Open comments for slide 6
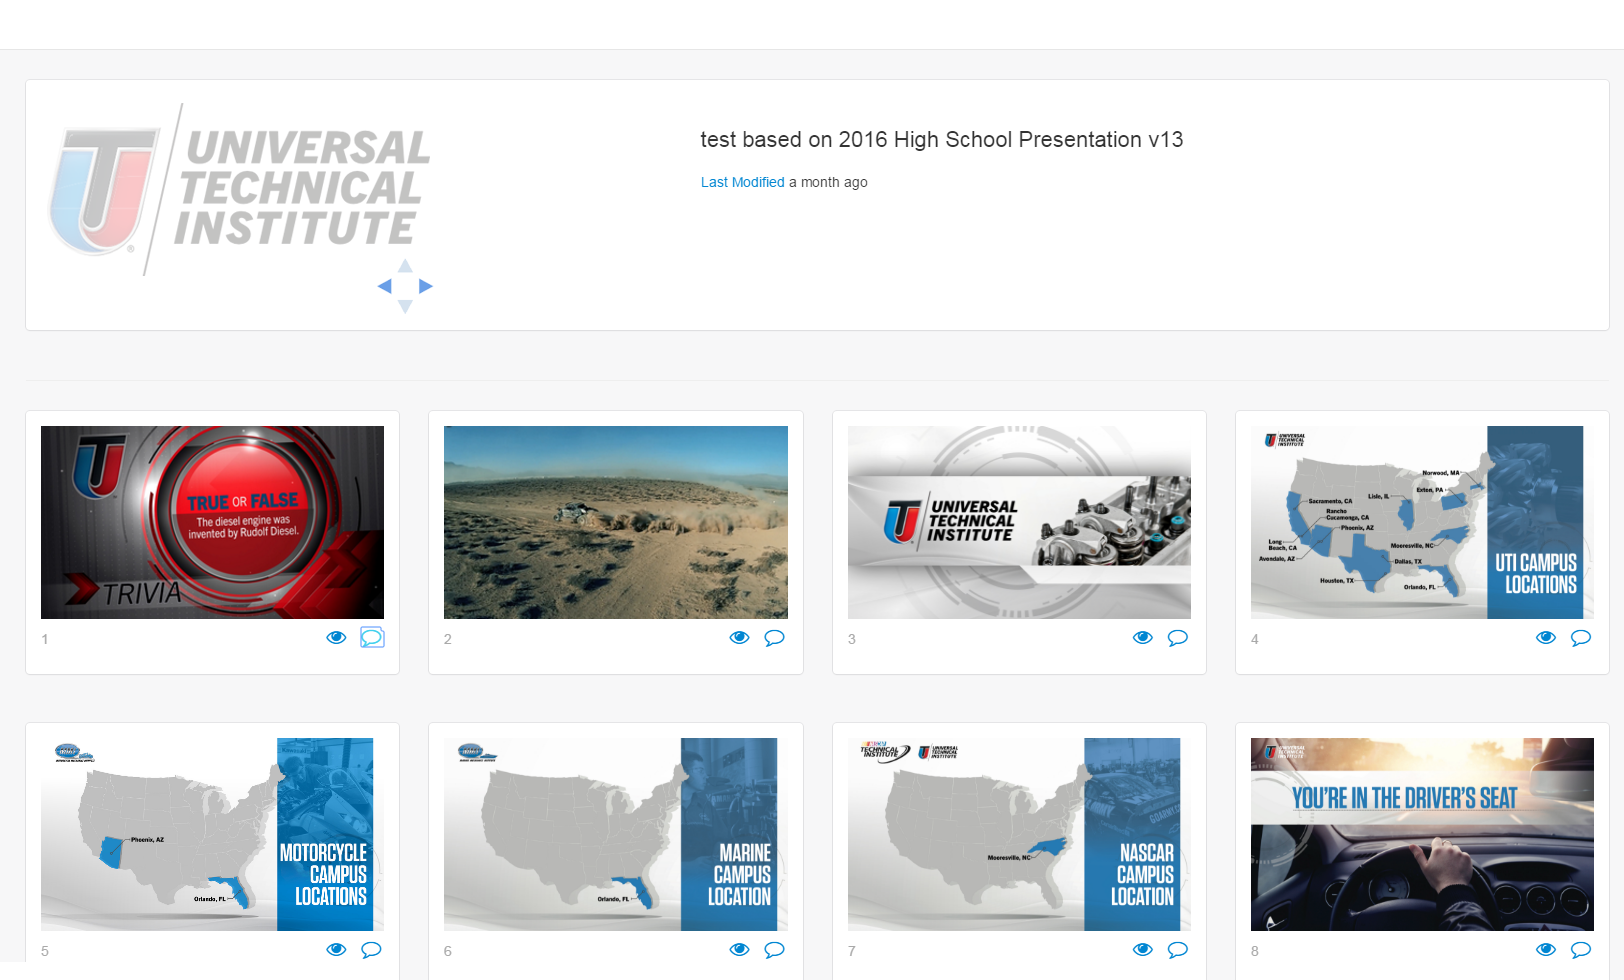The height and width of the screenshot is (980, 1624). tap(775, 950)
